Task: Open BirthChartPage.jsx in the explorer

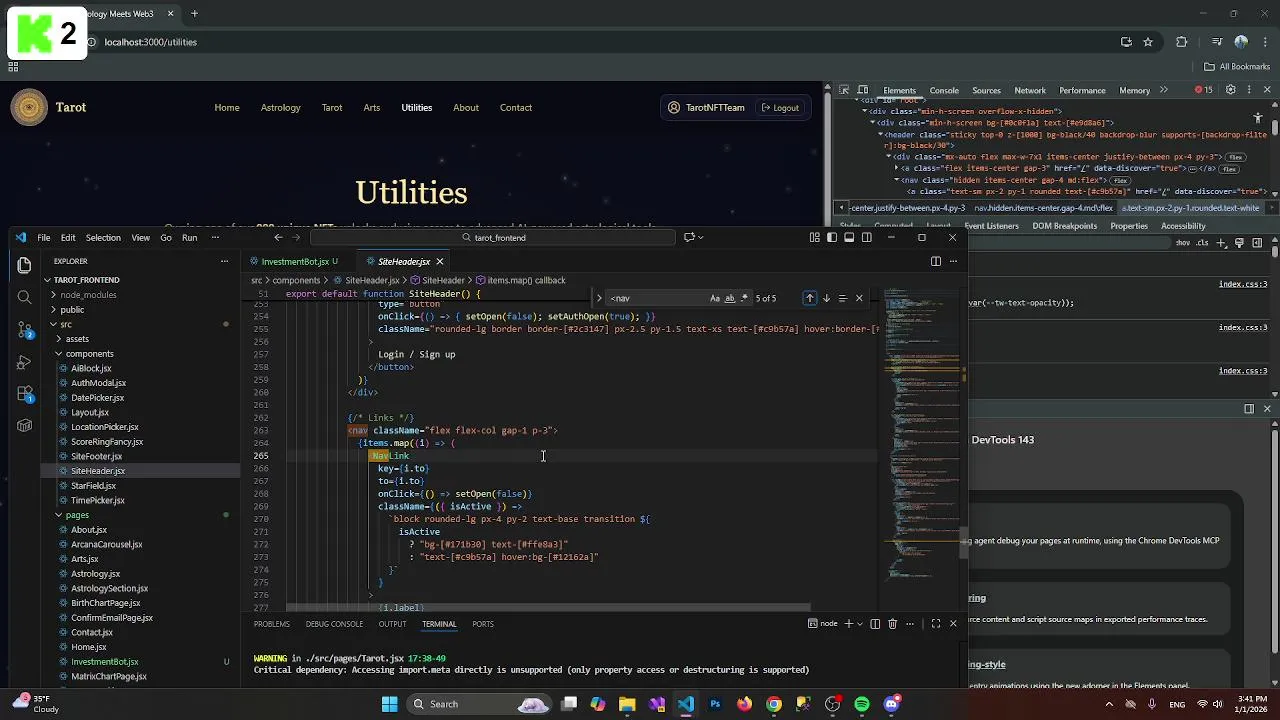Action: (x=105, y=603)
